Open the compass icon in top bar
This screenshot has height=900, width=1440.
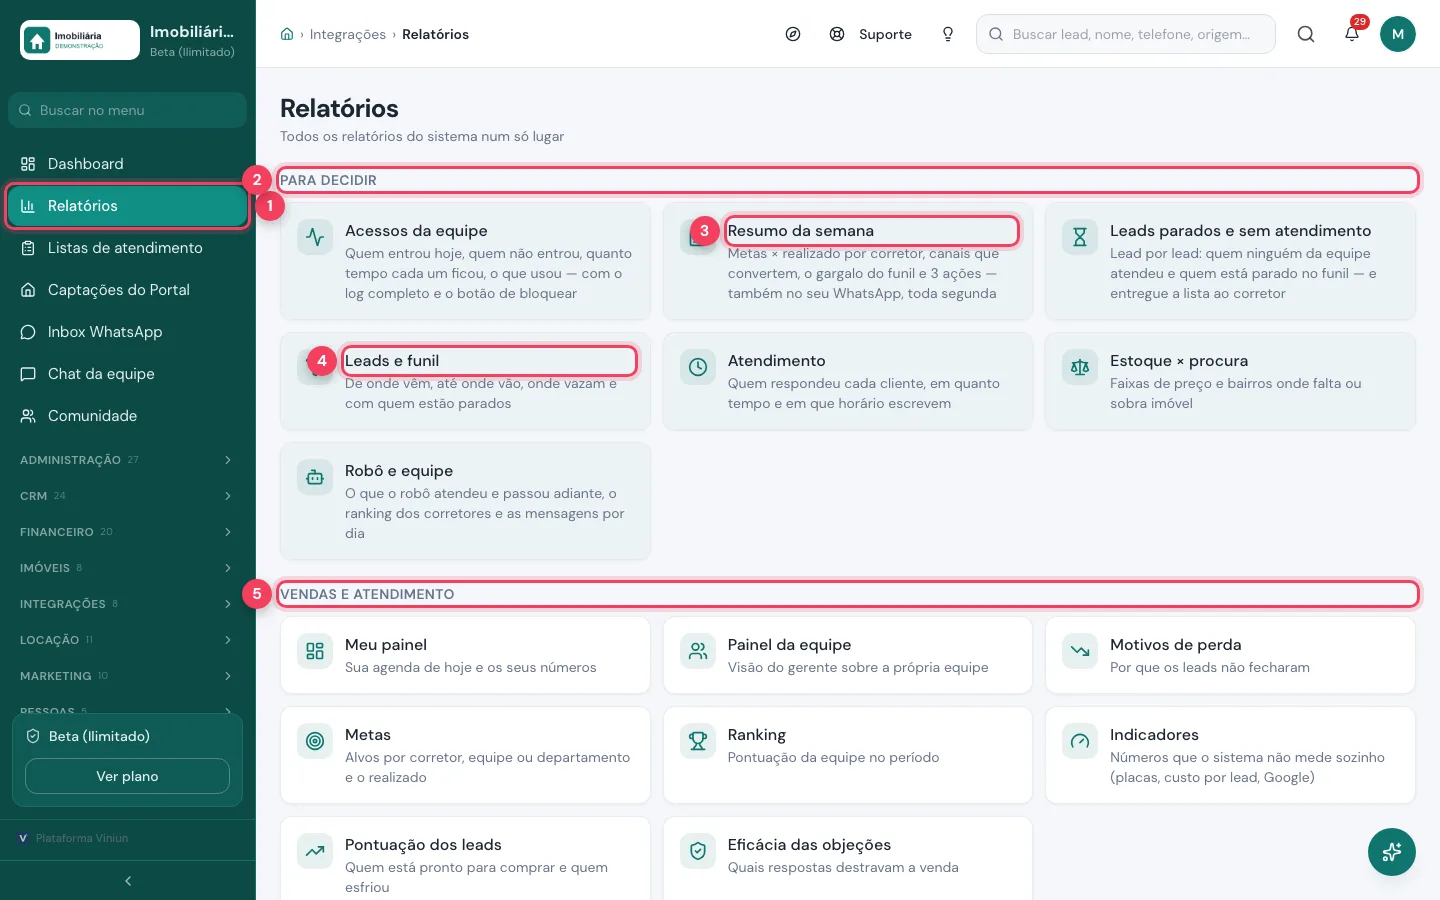[x=793, y=34]
